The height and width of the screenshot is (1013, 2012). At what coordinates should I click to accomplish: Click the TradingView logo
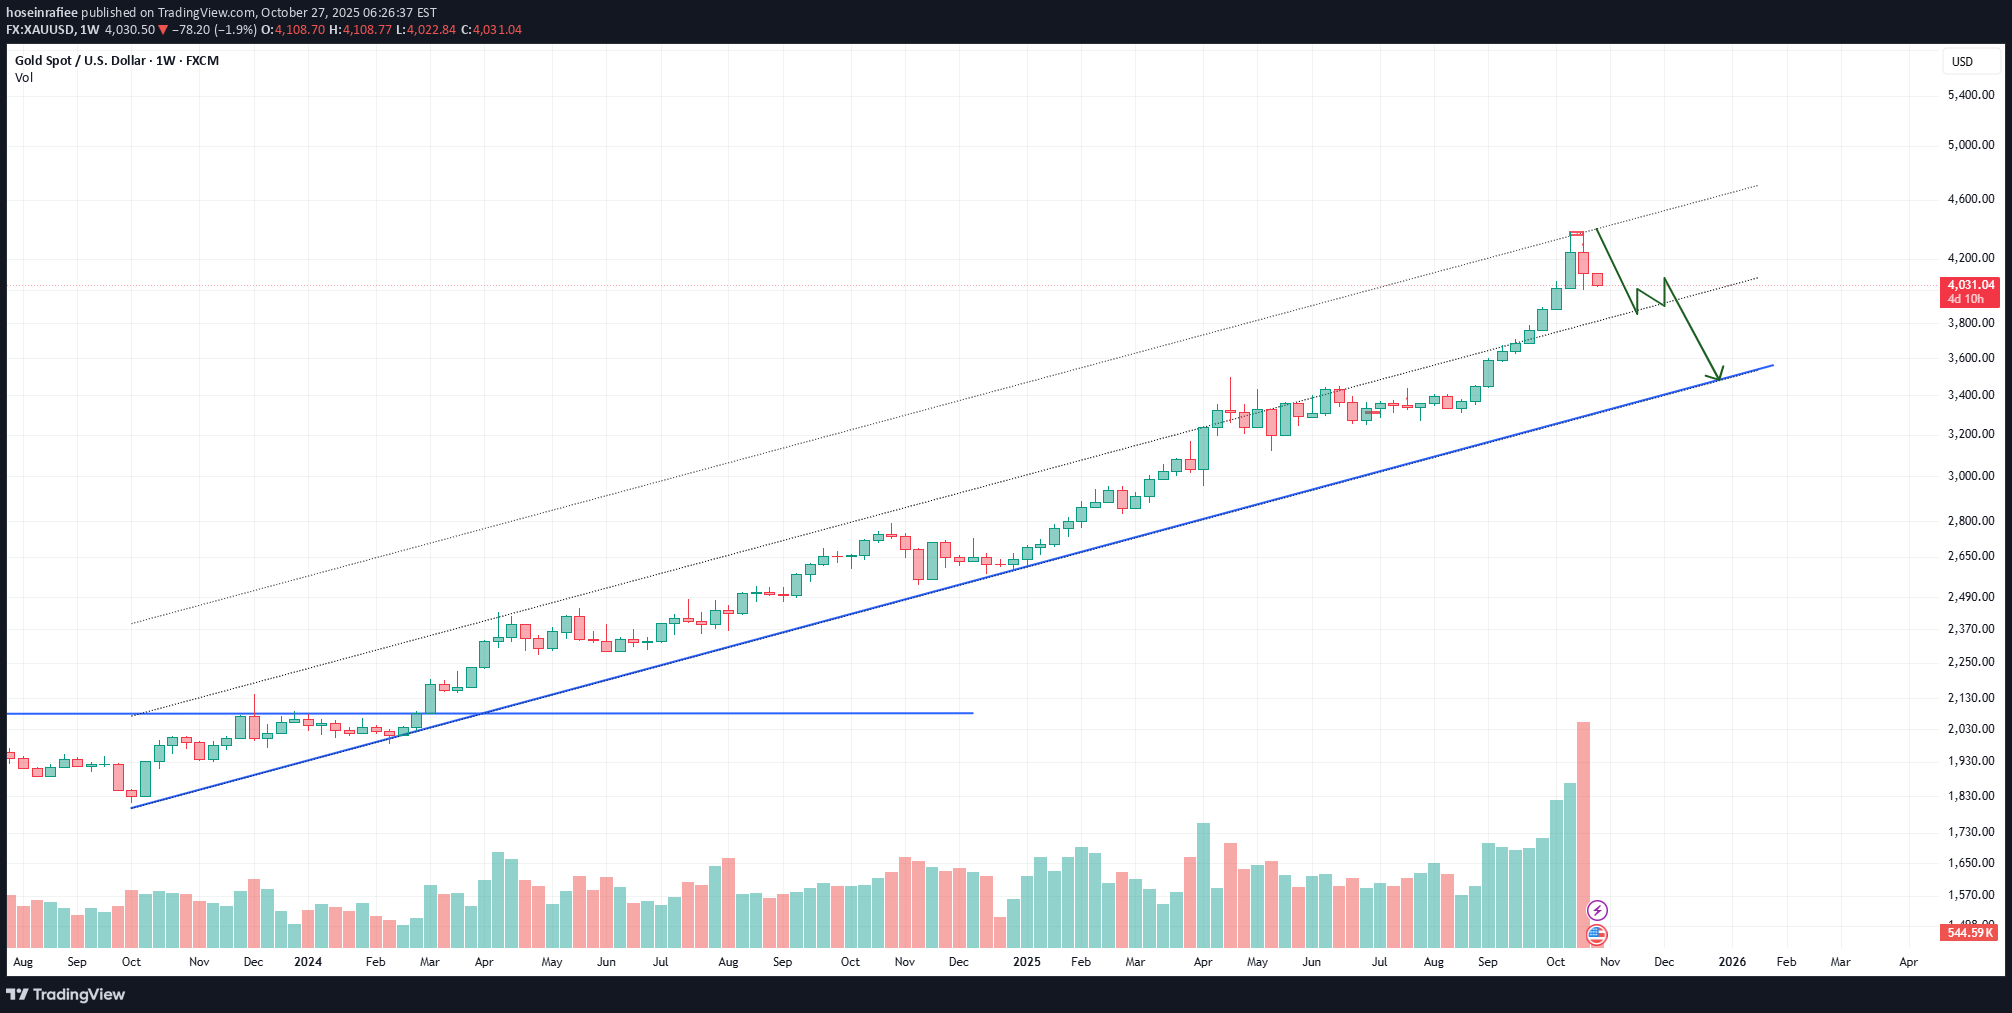[x=66, y=994]
